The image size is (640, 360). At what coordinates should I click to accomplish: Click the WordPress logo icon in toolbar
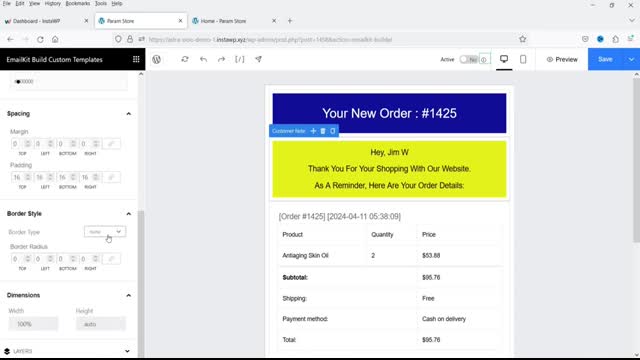[156, 60]
